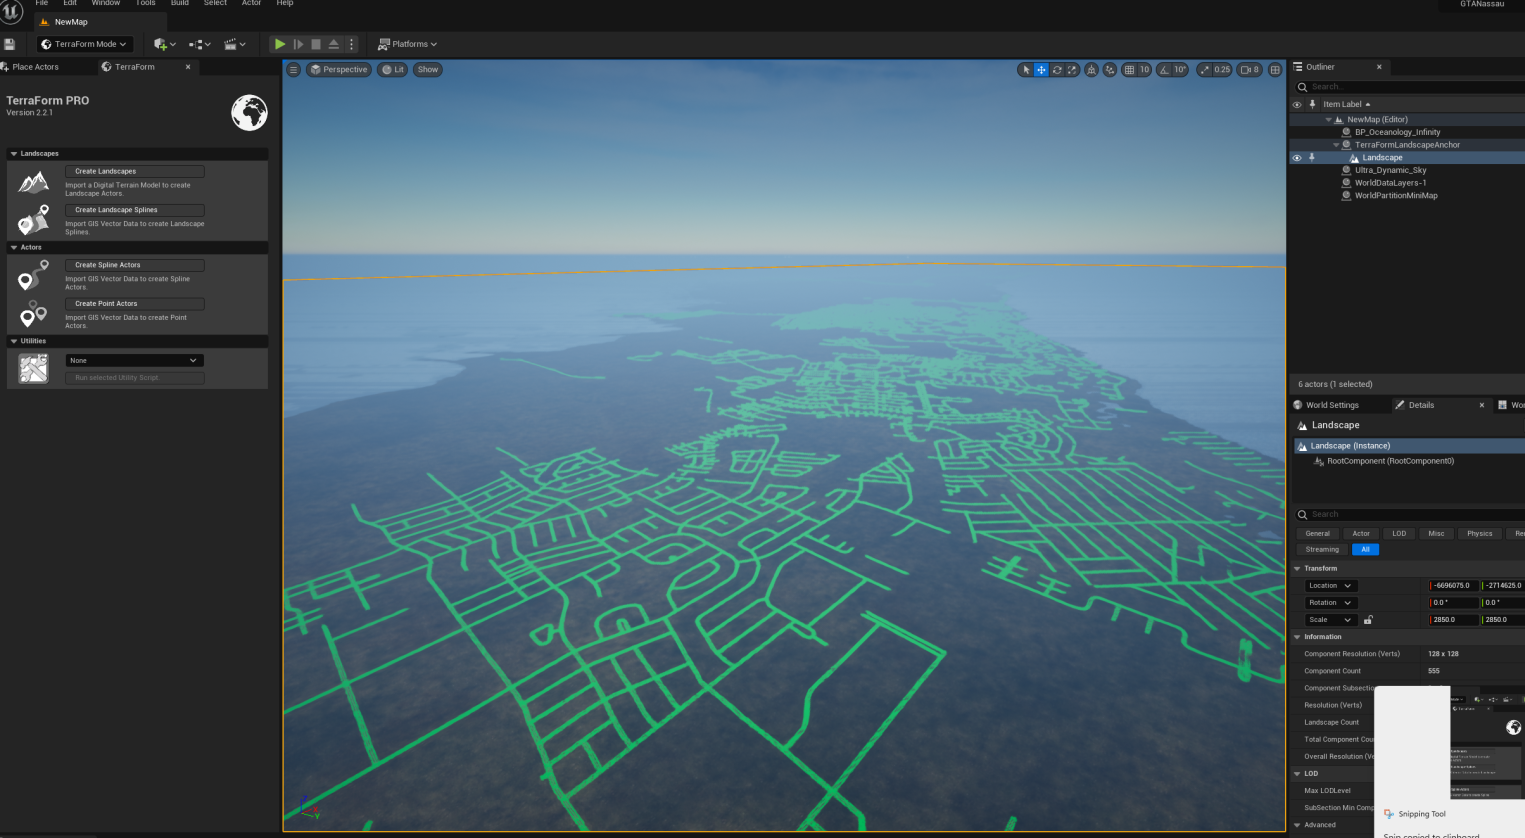The height and width of the screenshot is (838, 1525).
Task: Open the Lit view mode menu
Action: tap(393, 70)
